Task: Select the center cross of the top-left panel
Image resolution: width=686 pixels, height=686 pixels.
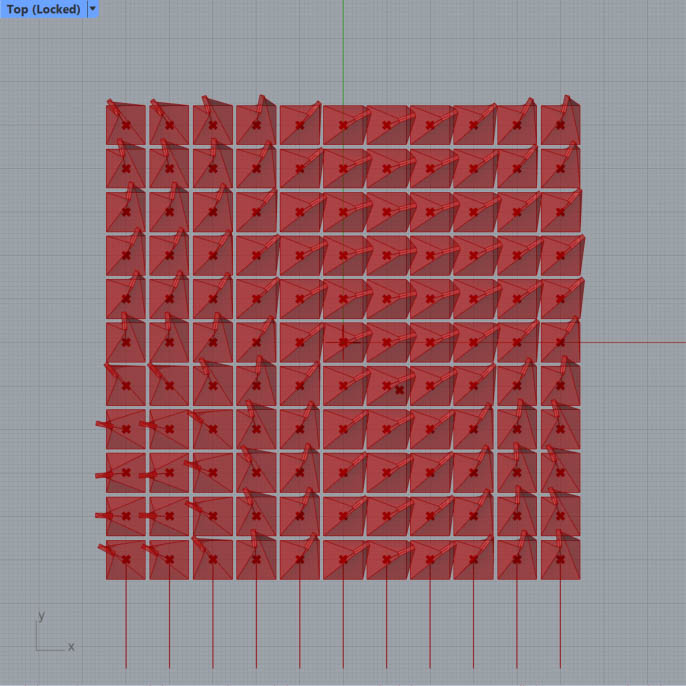Action: (126, 126)
